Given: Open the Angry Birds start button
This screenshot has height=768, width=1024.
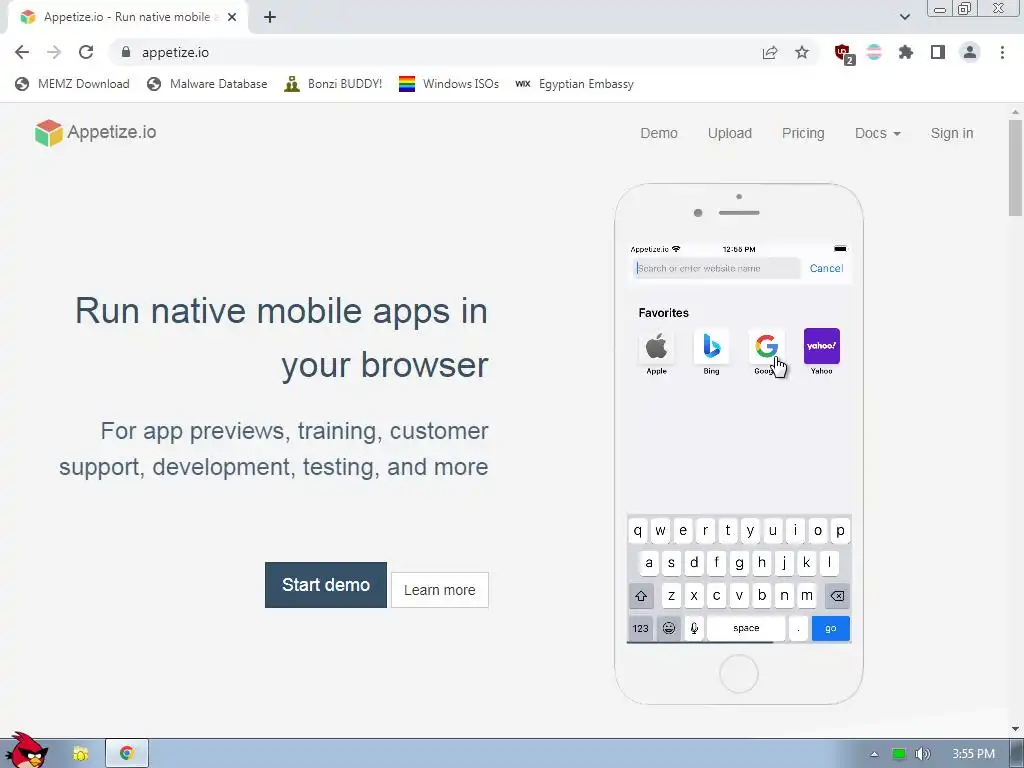Looking at the screenshot, I should click(26, 751).
